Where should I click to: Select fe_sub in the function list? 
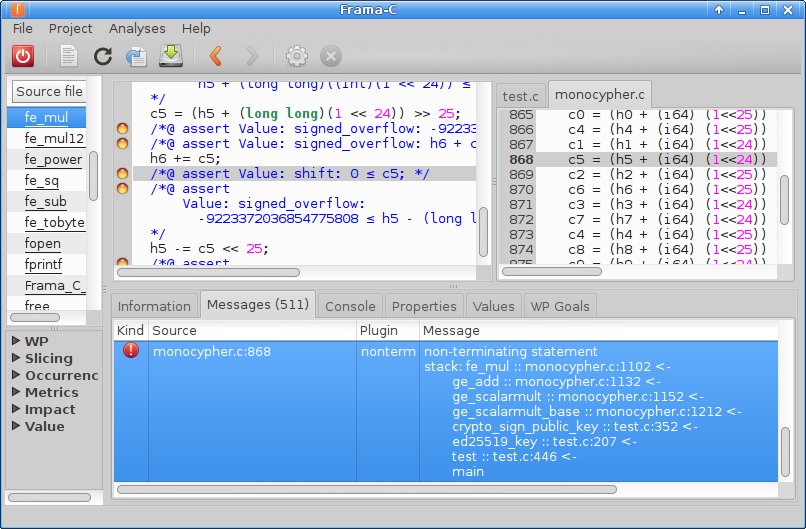[46, 202]
